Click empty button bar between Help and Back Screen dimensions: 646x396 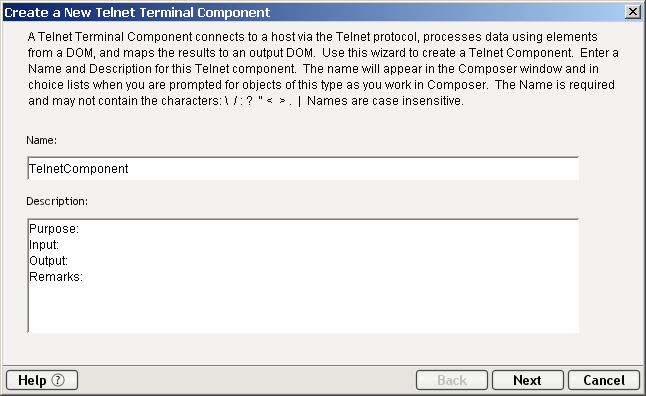pyautogui.click(x=246, y=380)
